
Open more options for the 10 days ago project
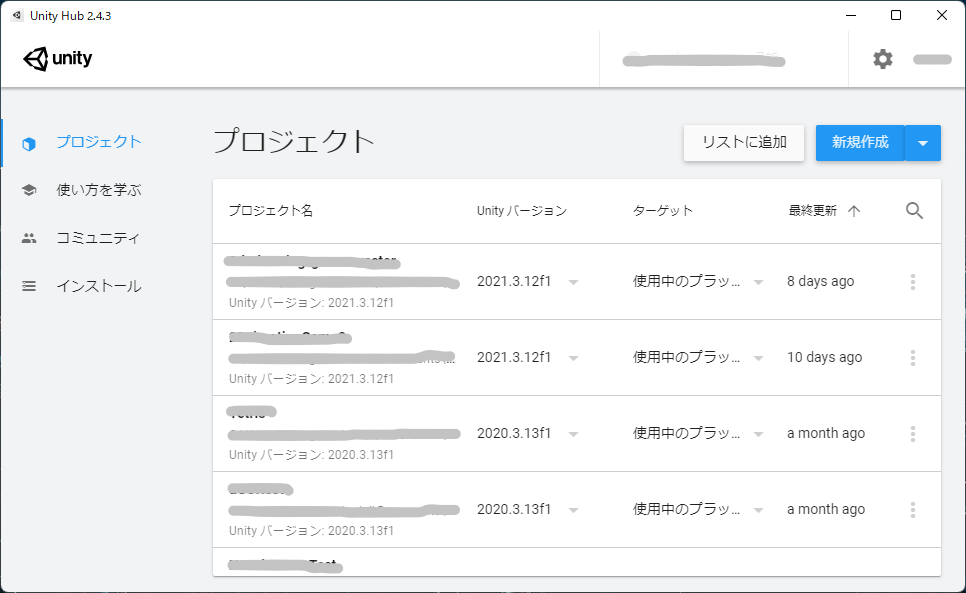point(912,358)
